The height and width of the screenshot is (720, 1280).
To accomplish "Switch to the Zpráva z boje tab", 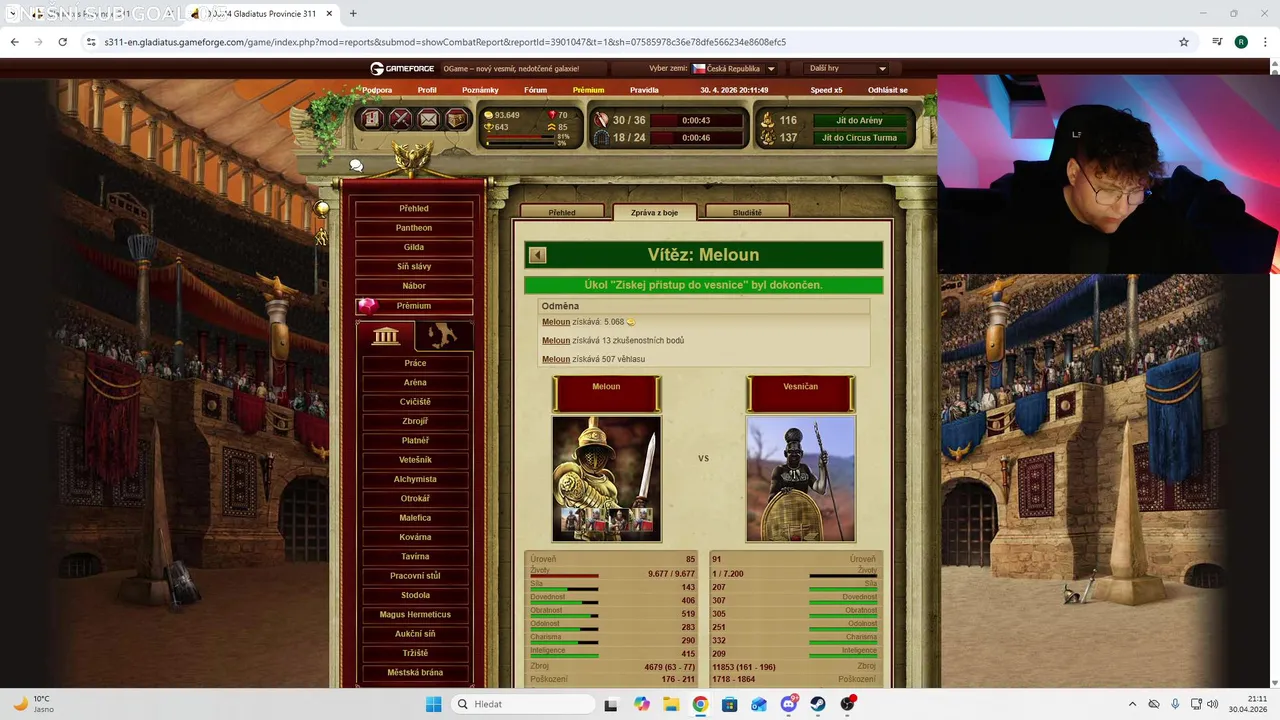I will 654,212.
